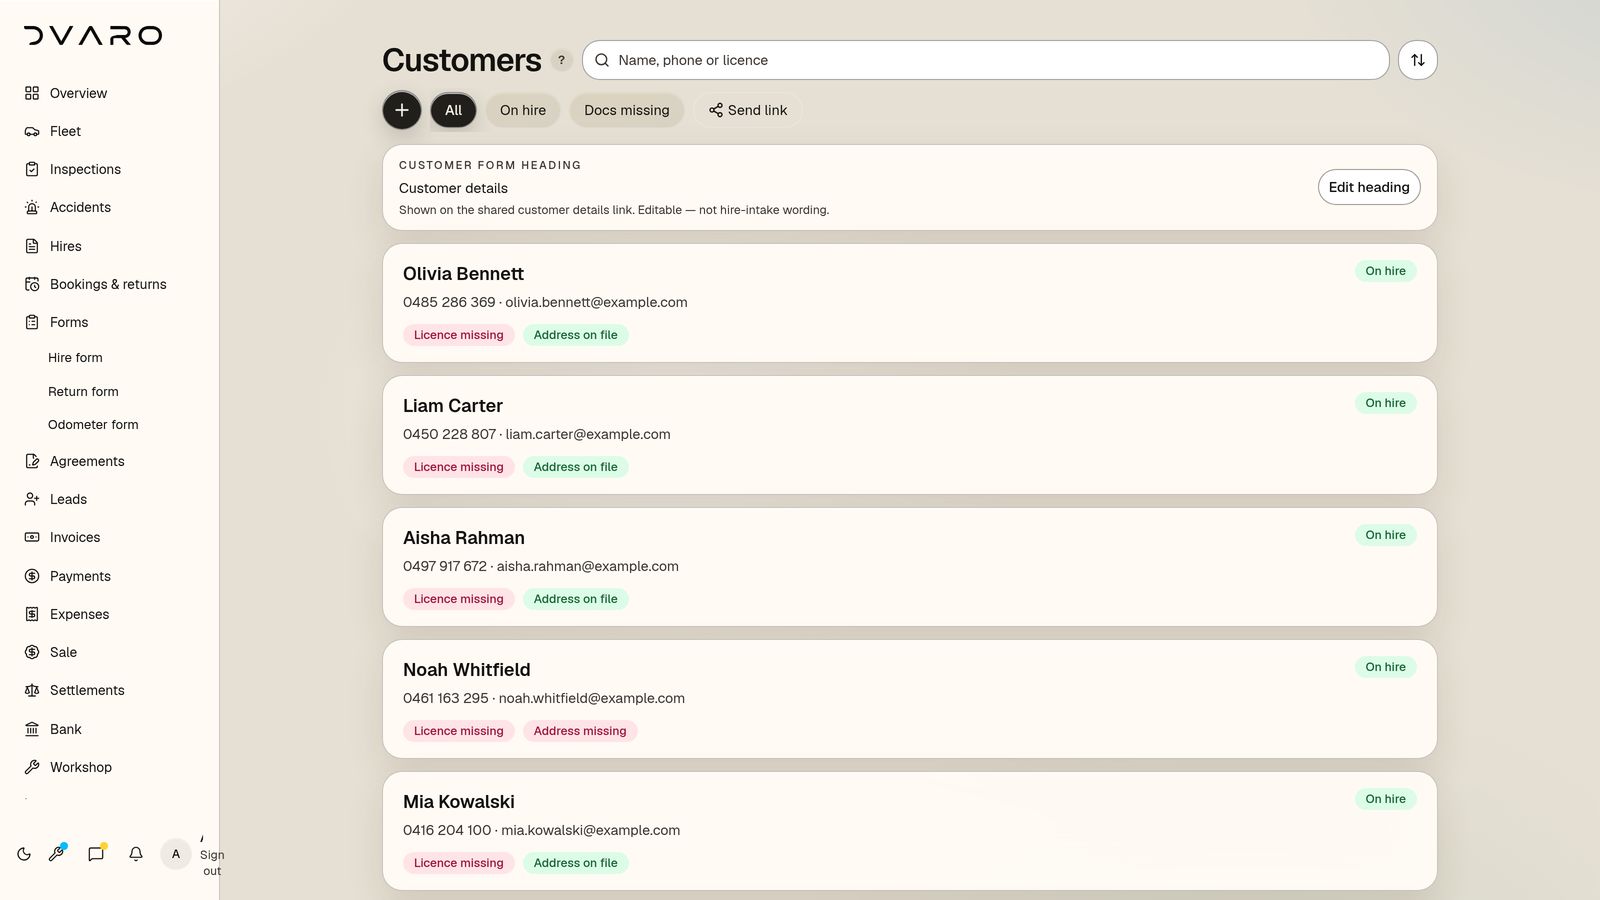This screenshot has height=900, width=1600.
Task: Open Return form submenu
Action: [x=83, y=391]
